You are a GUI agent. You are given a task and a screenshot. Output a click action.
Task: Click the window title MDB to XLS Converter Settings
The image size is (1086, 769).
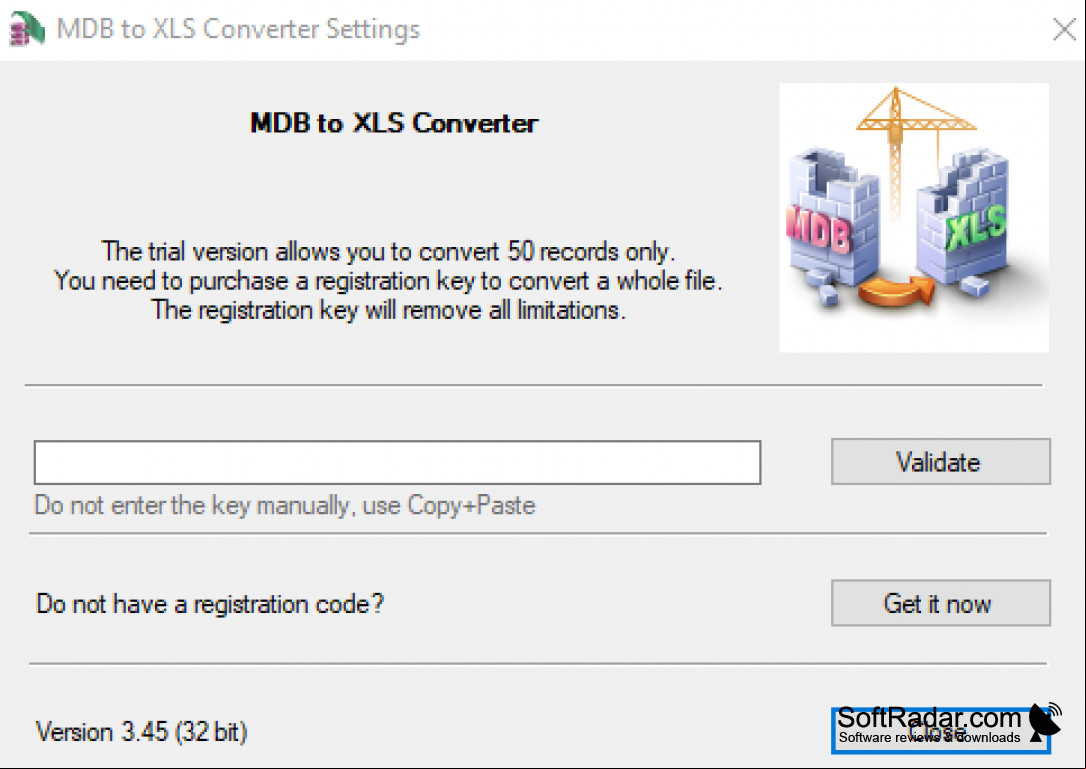coord(238,29)
